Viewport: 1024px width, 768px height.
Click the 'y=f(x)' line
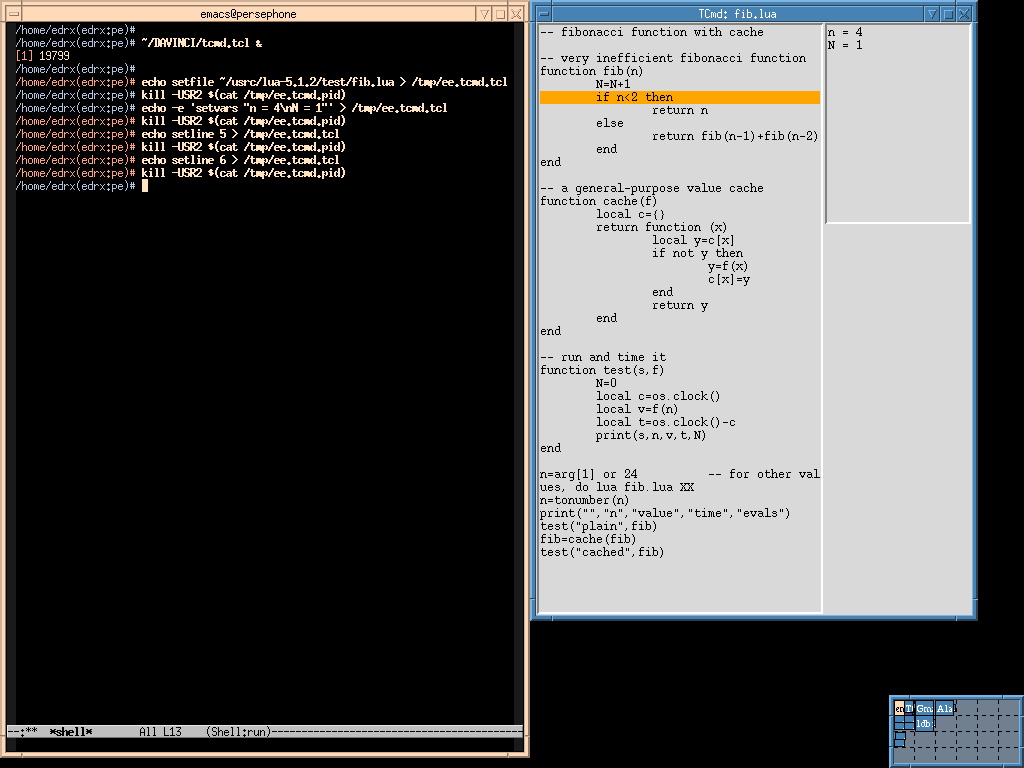click(x=728, y=266)
